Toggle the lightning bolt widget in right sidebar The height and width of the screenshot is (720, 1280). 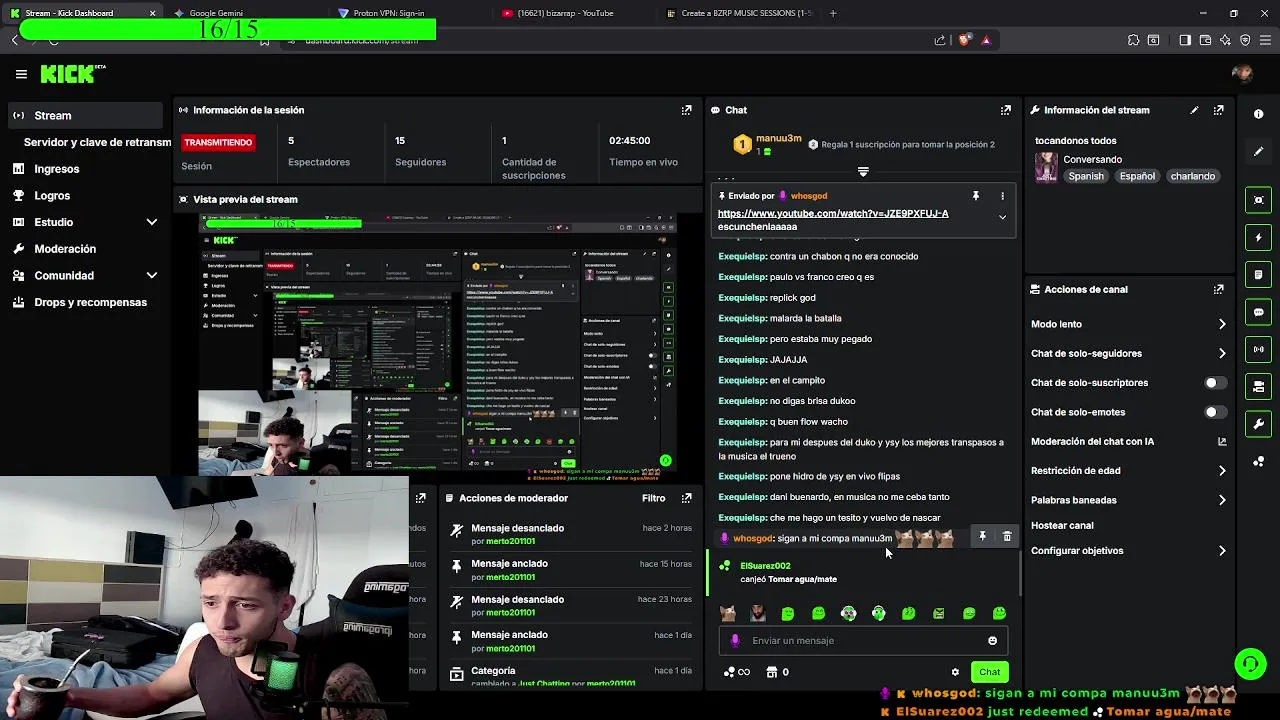pyautogui.click(x=1258, y=238)
